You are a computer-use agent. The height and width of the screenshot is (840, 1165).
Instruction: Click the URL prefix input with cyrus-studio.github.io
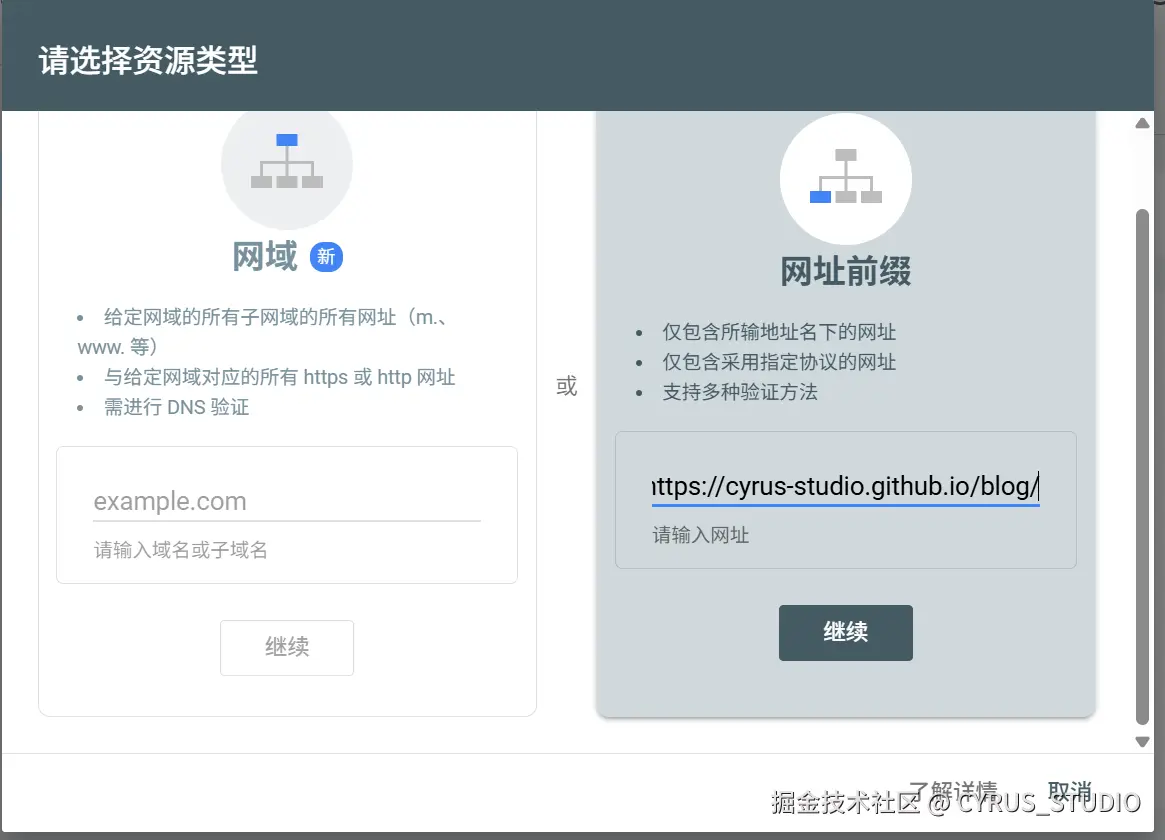(x=846, y=486)
